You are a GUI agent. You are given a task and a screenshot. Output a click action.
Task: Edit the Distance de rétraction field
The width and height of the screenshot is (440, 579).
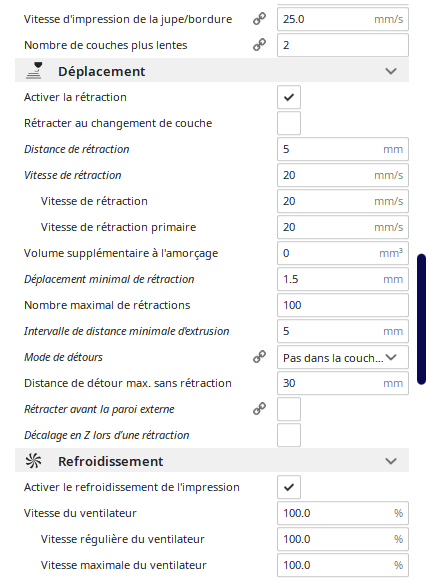(x=343, y=149)
